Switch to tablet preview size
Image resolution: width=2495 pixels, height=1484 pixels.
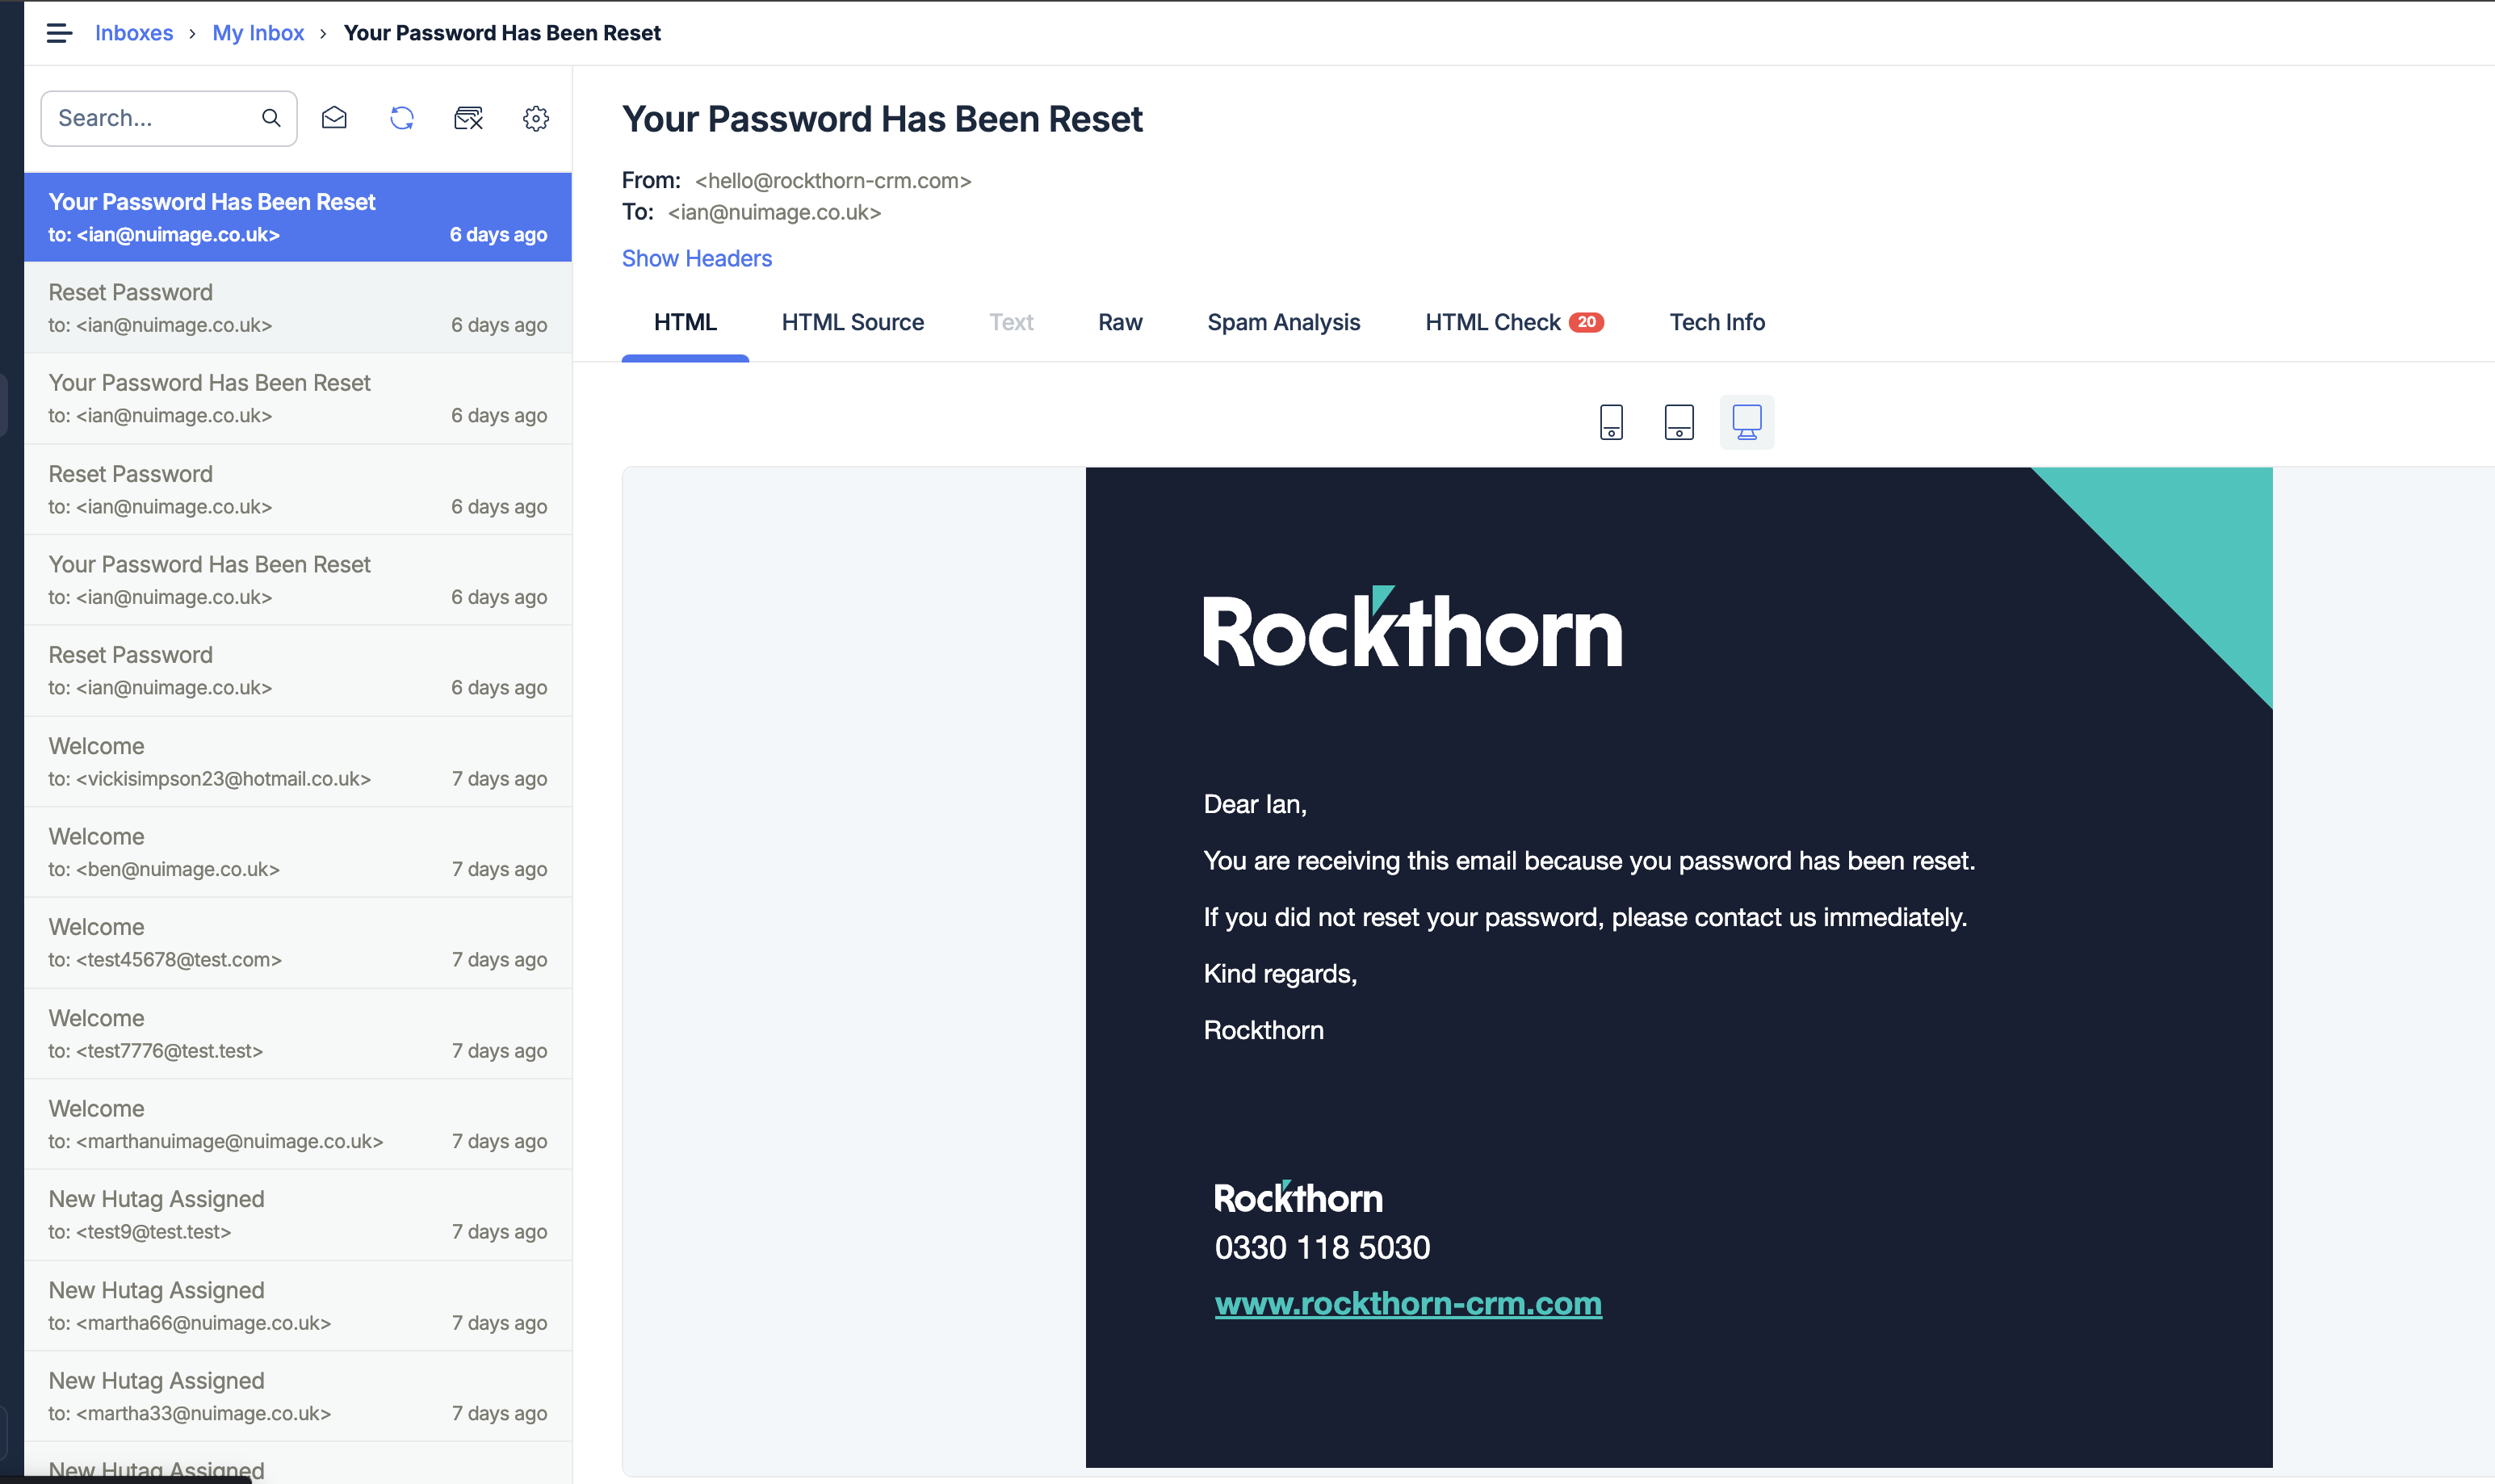[1679, 422]
